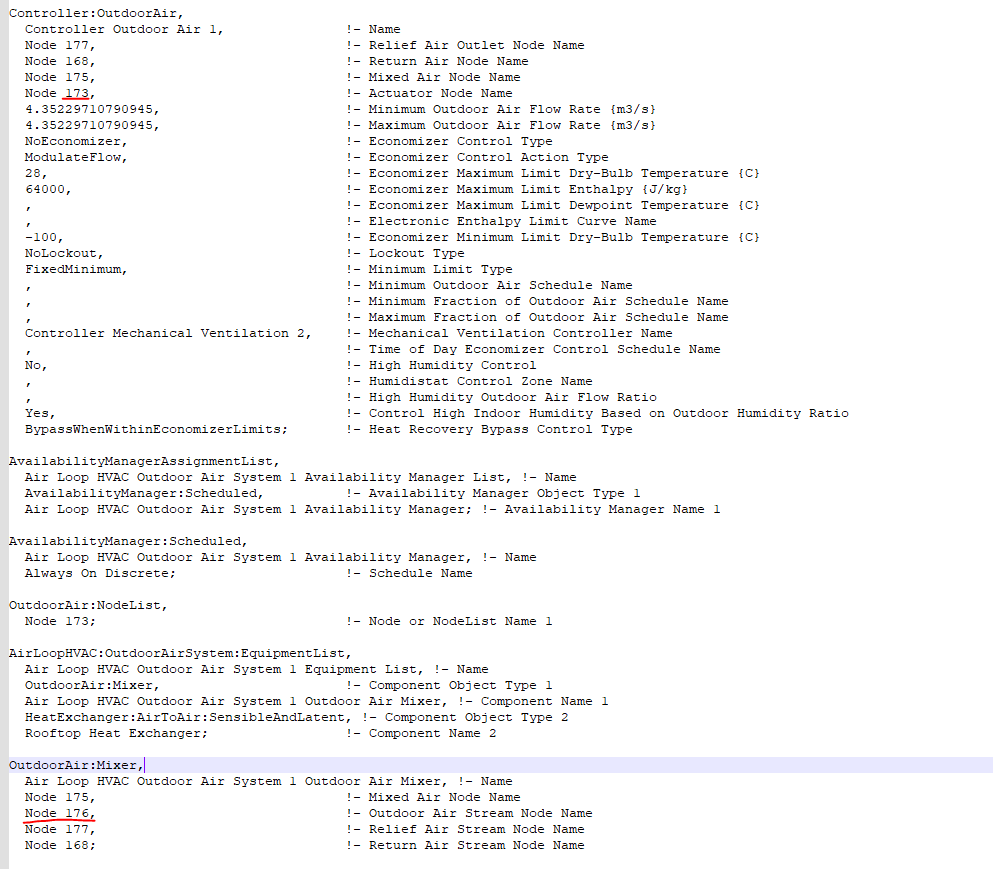Select the schedule value "Always On Discrete;"

point(100,573)
